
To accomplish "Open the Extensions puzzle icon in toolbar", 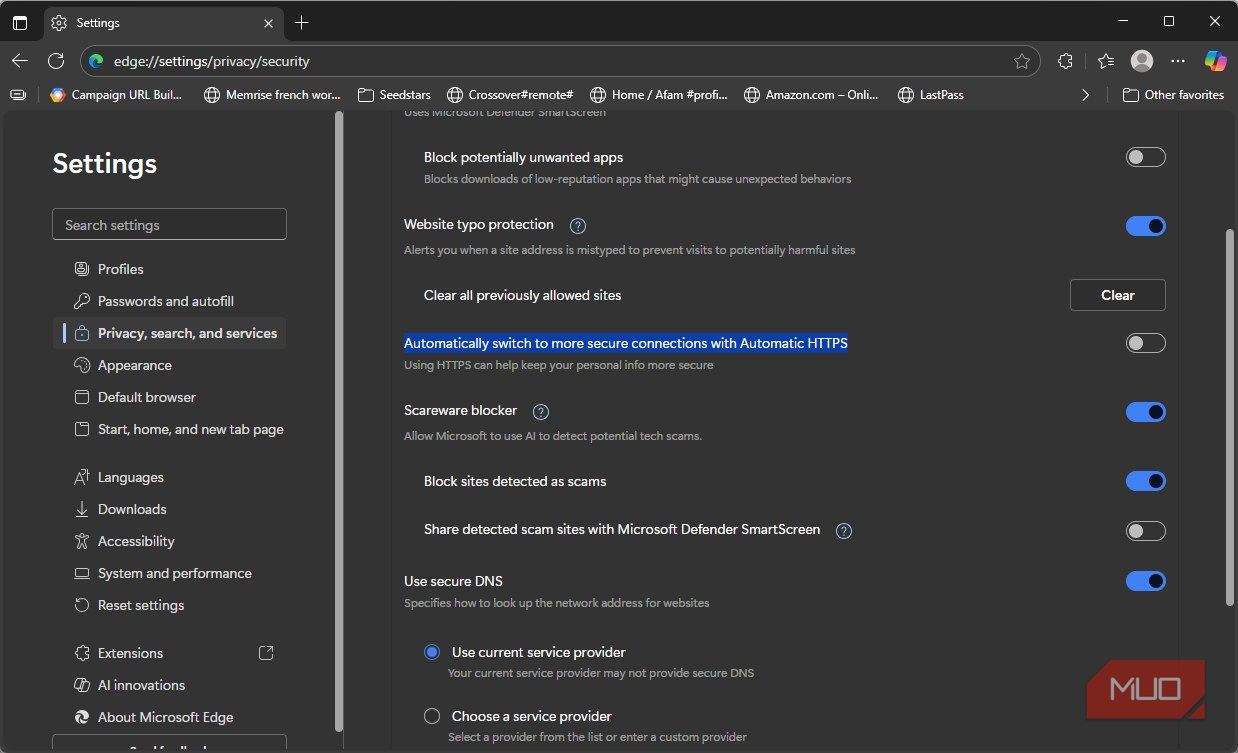I will pyautogui.click(x=1066, y=61).
